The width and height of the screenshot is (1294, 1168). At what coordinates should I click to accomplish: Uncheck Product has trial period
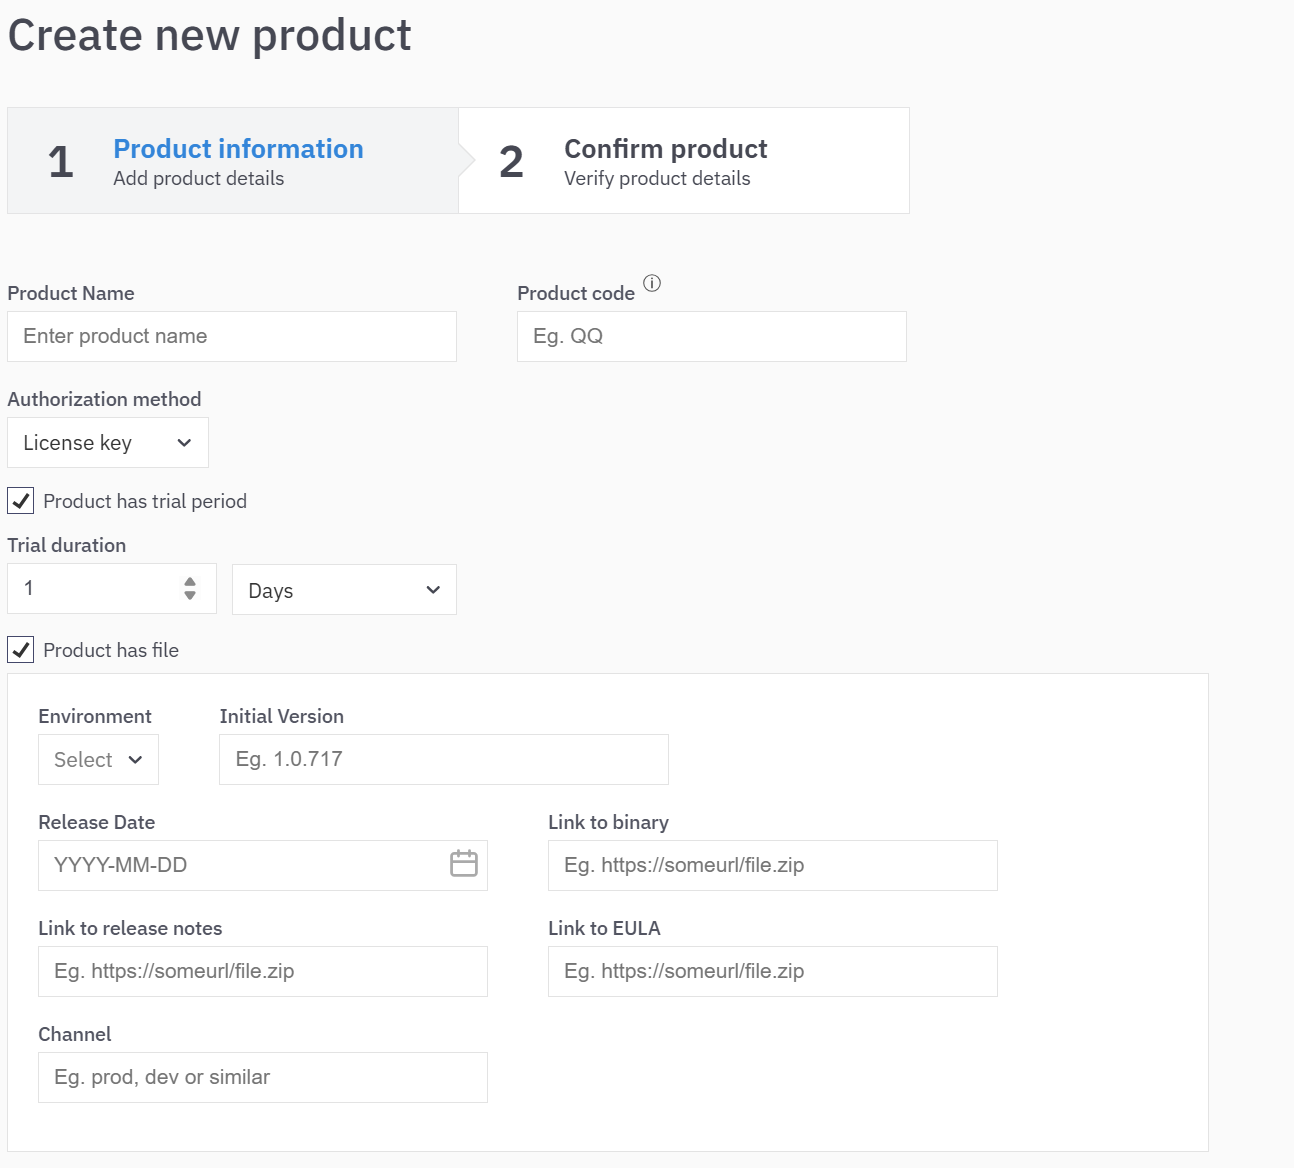pos(21,501)
